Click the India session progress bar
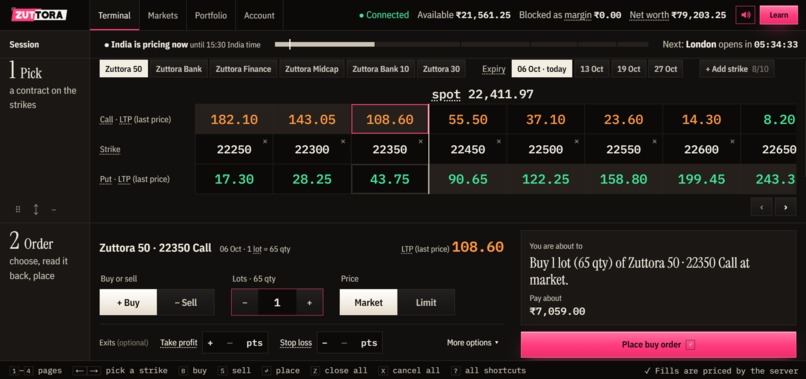The height and width of the screenshot is (379, 806). point(462,45)
